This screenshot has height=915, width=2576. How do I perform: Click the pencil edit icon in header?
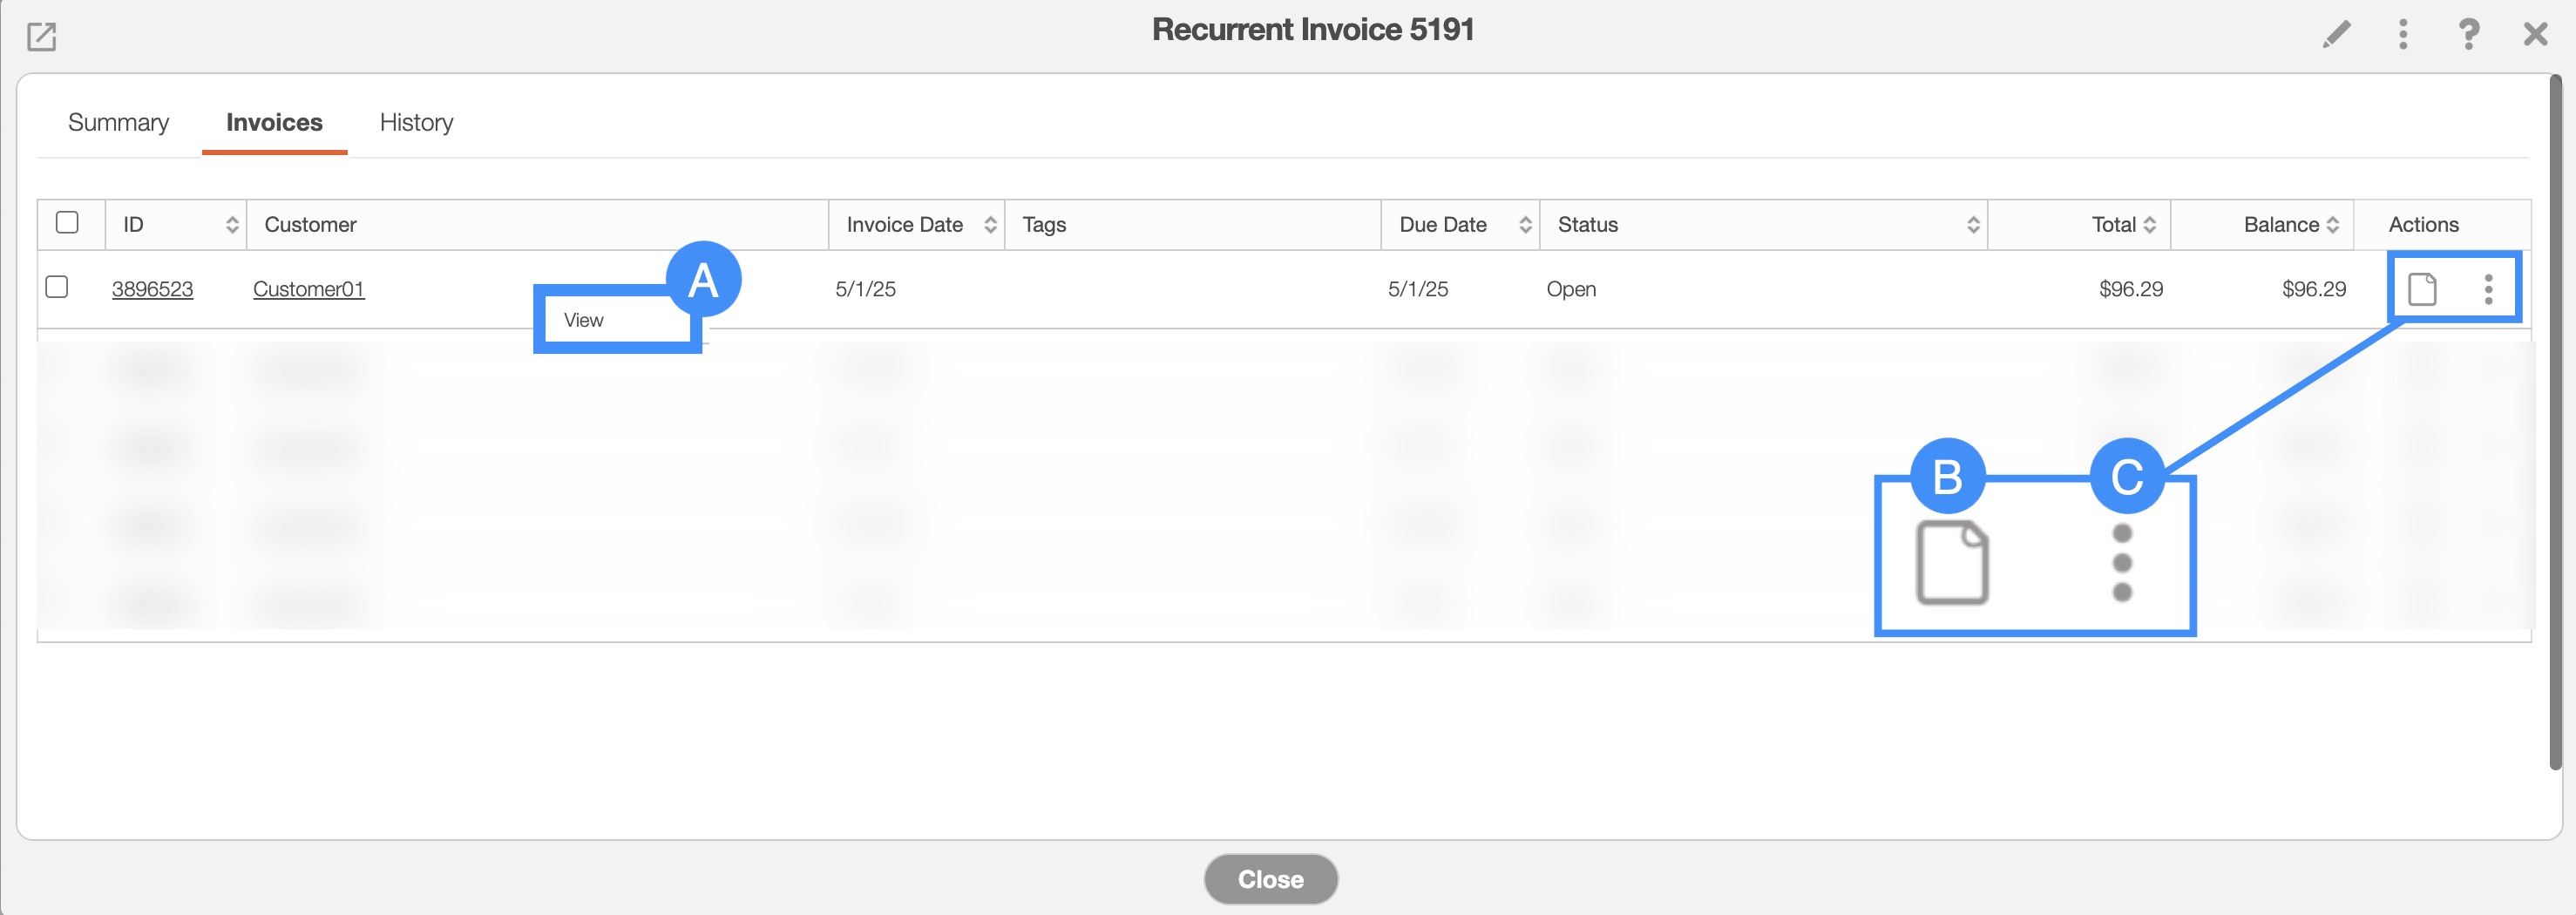tap(2336, 35)
